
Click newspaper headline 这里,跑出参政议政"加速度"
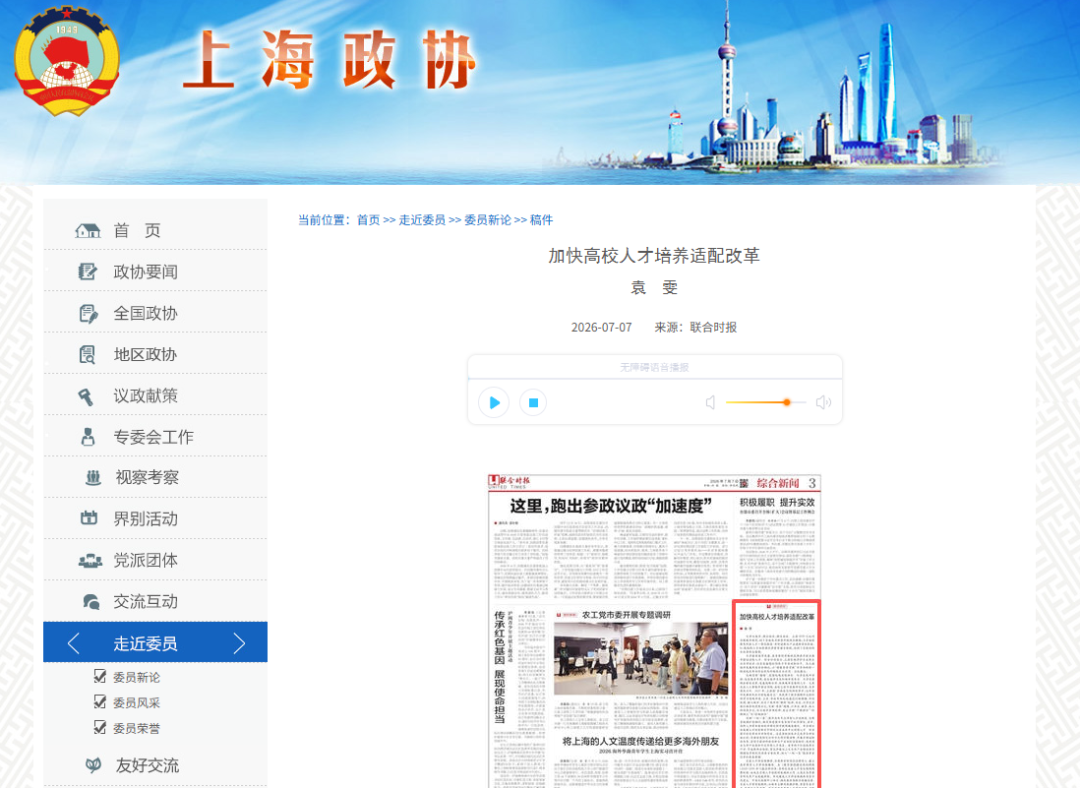[610, 506]
